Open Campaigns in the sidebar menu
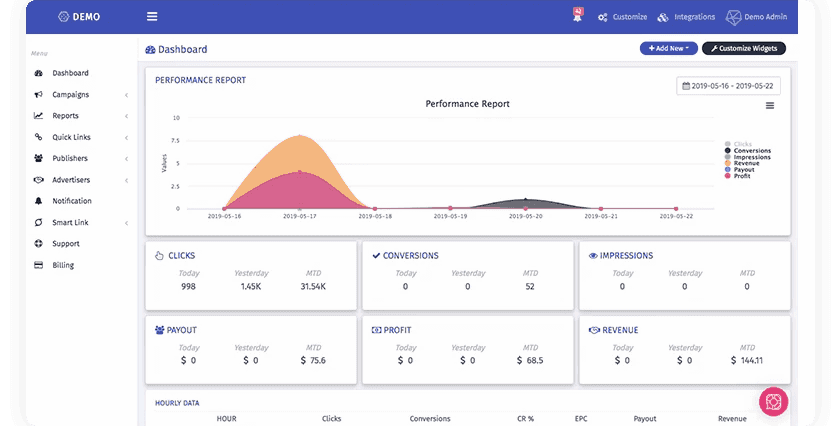This screenshot has height=426, width=840. [71, 94]
